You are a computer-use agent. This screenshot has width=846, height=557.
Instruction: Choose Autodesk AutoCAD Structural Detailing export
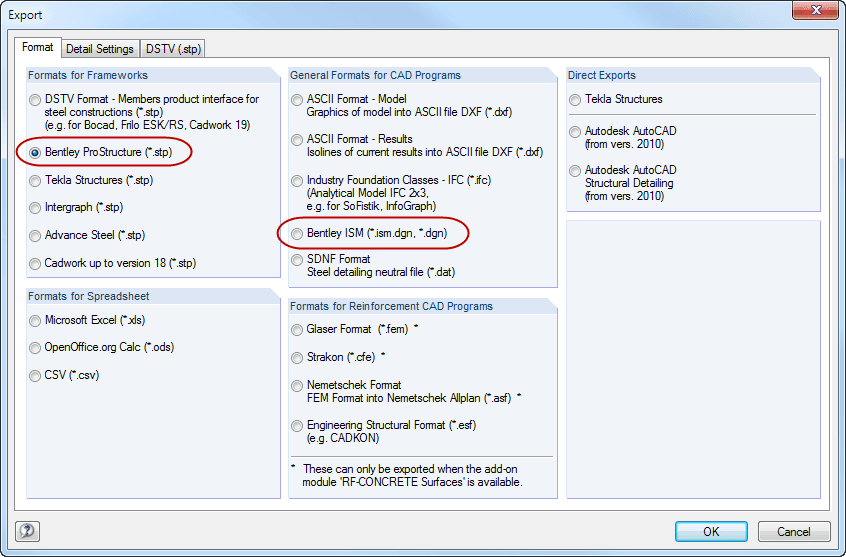pos(575,171)
